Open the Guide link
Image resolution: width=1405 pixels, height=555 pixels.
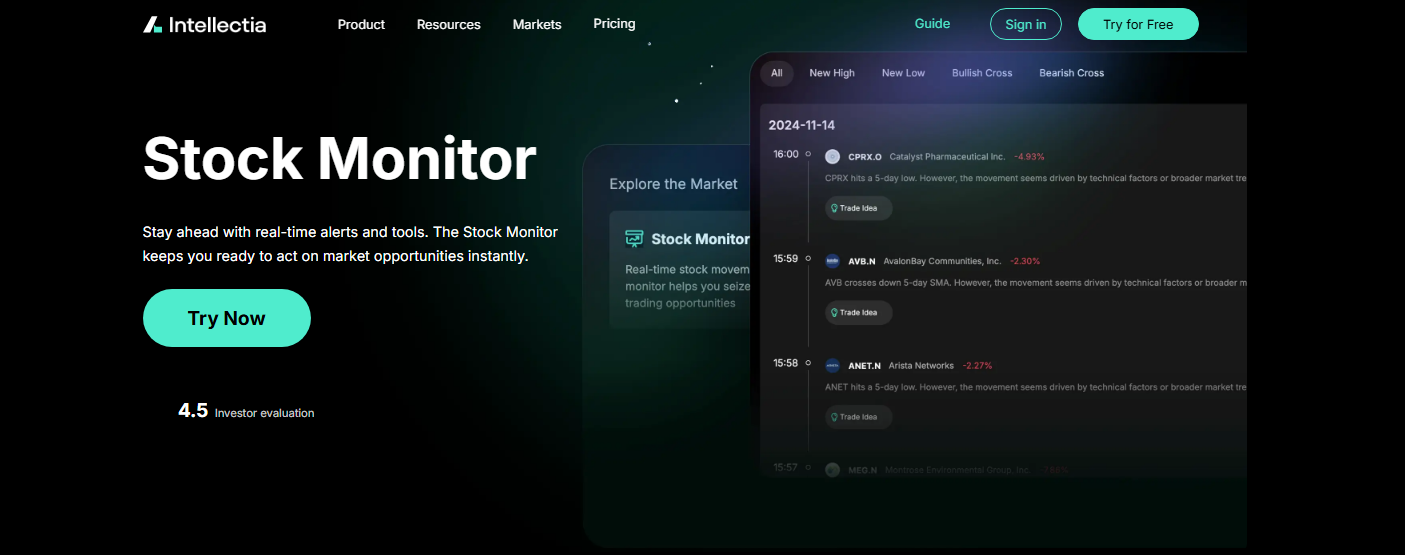pos(932,23)
